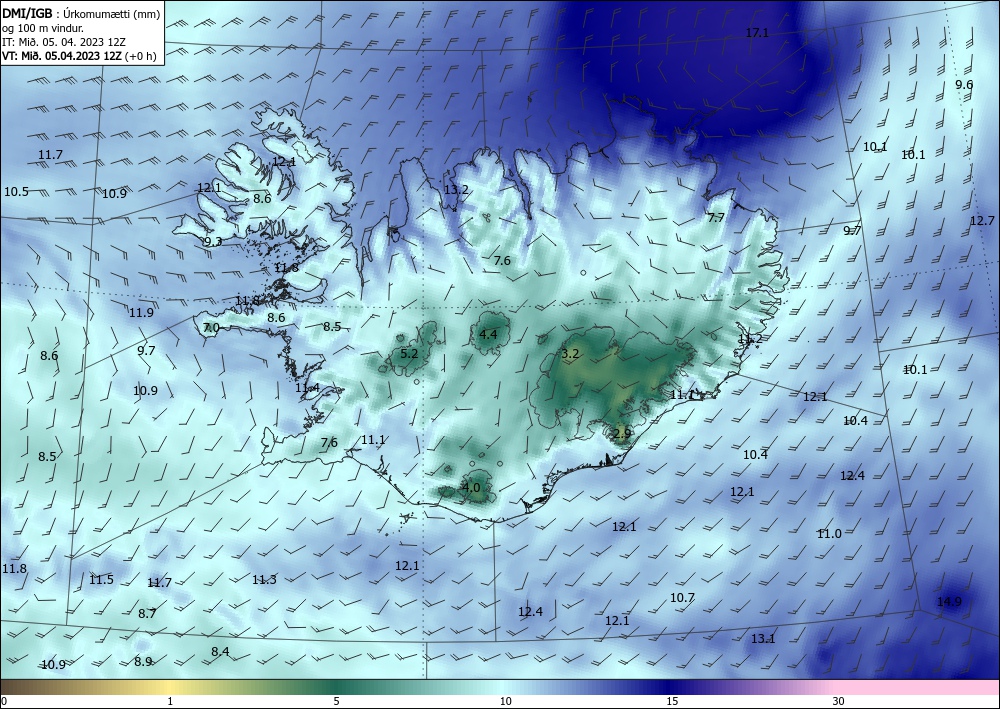Click the 4.4 value inside the glacier outline
Viewport: 1000px width, 709px height.
(488, 334)
